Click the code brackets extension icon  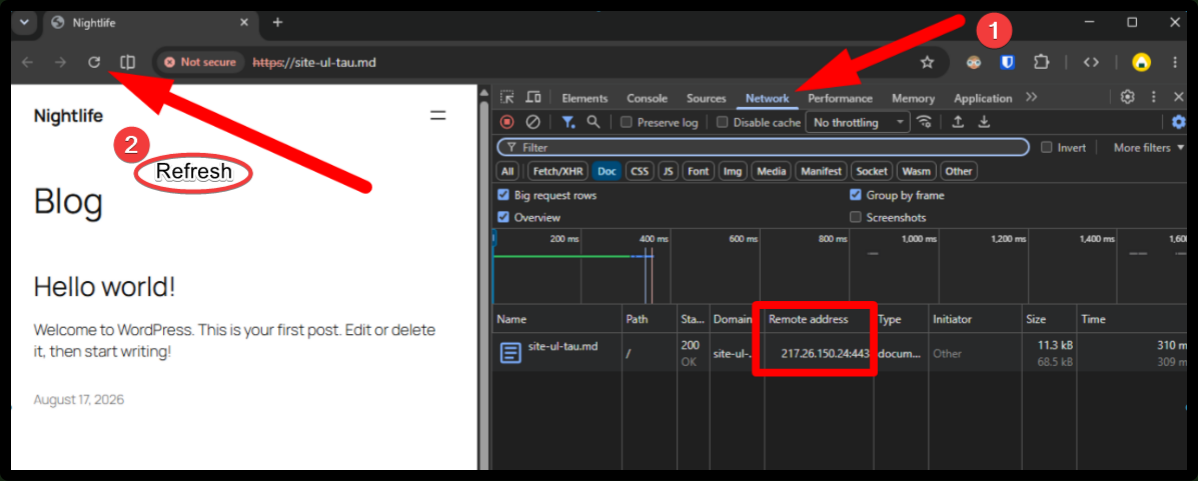pos(1091,63)
